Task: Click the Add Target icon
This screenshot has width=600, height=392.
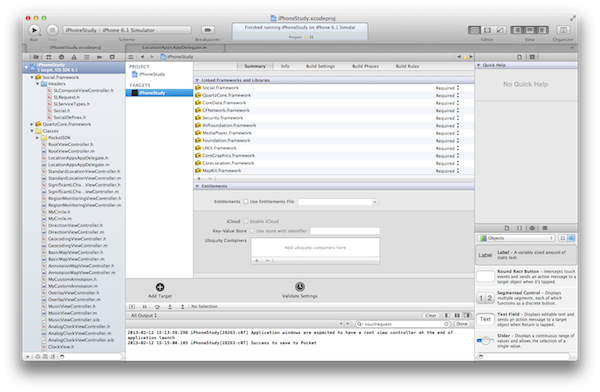Action: (160, 287)
